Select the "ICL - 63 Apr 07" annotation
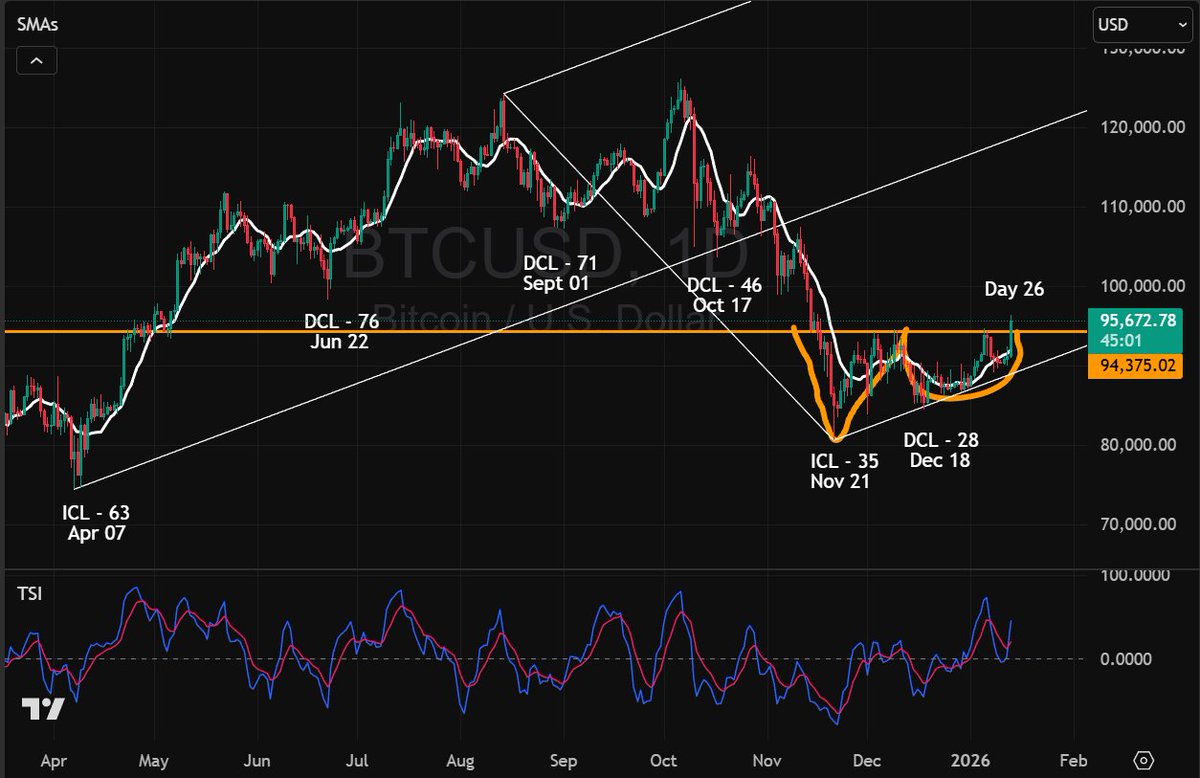Screen dimensions: 1200x778 pos(96,523)
